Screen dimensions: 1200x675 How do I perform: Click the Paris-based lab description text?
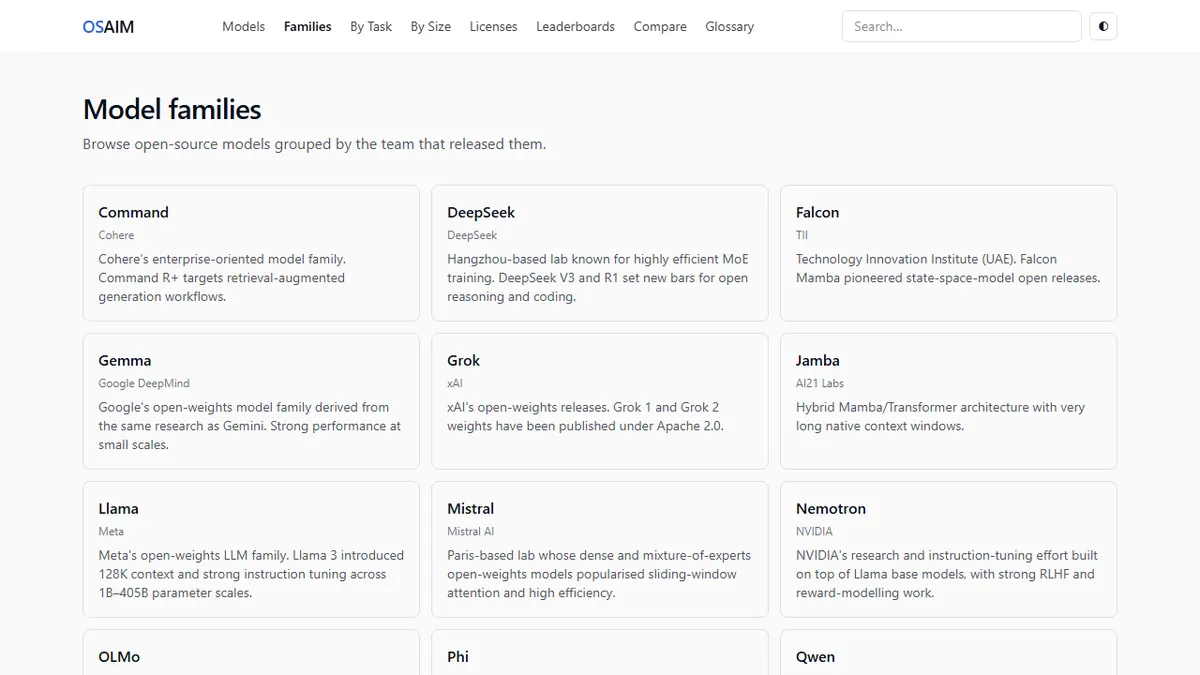(599, 574)
